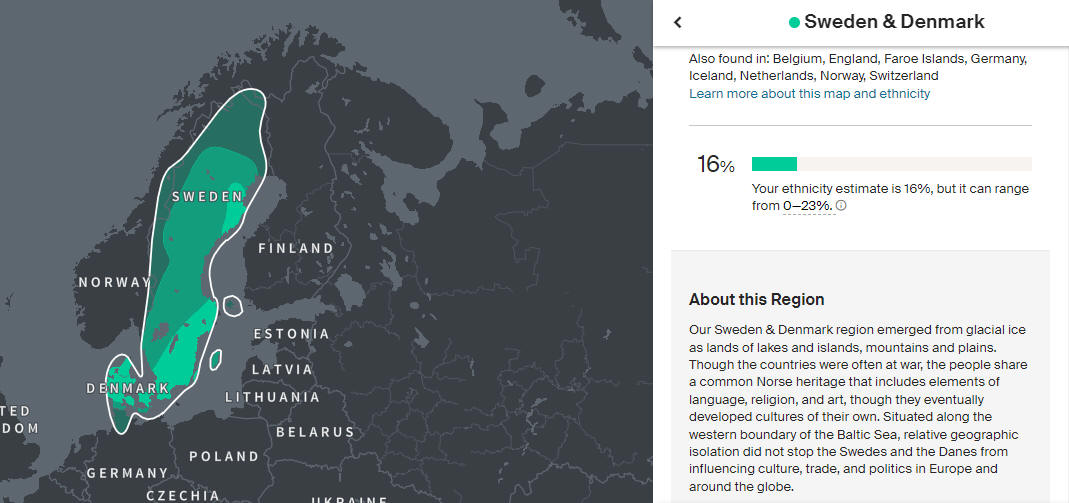
Task: Click the POLAND map label
Action: pos(224,456)
